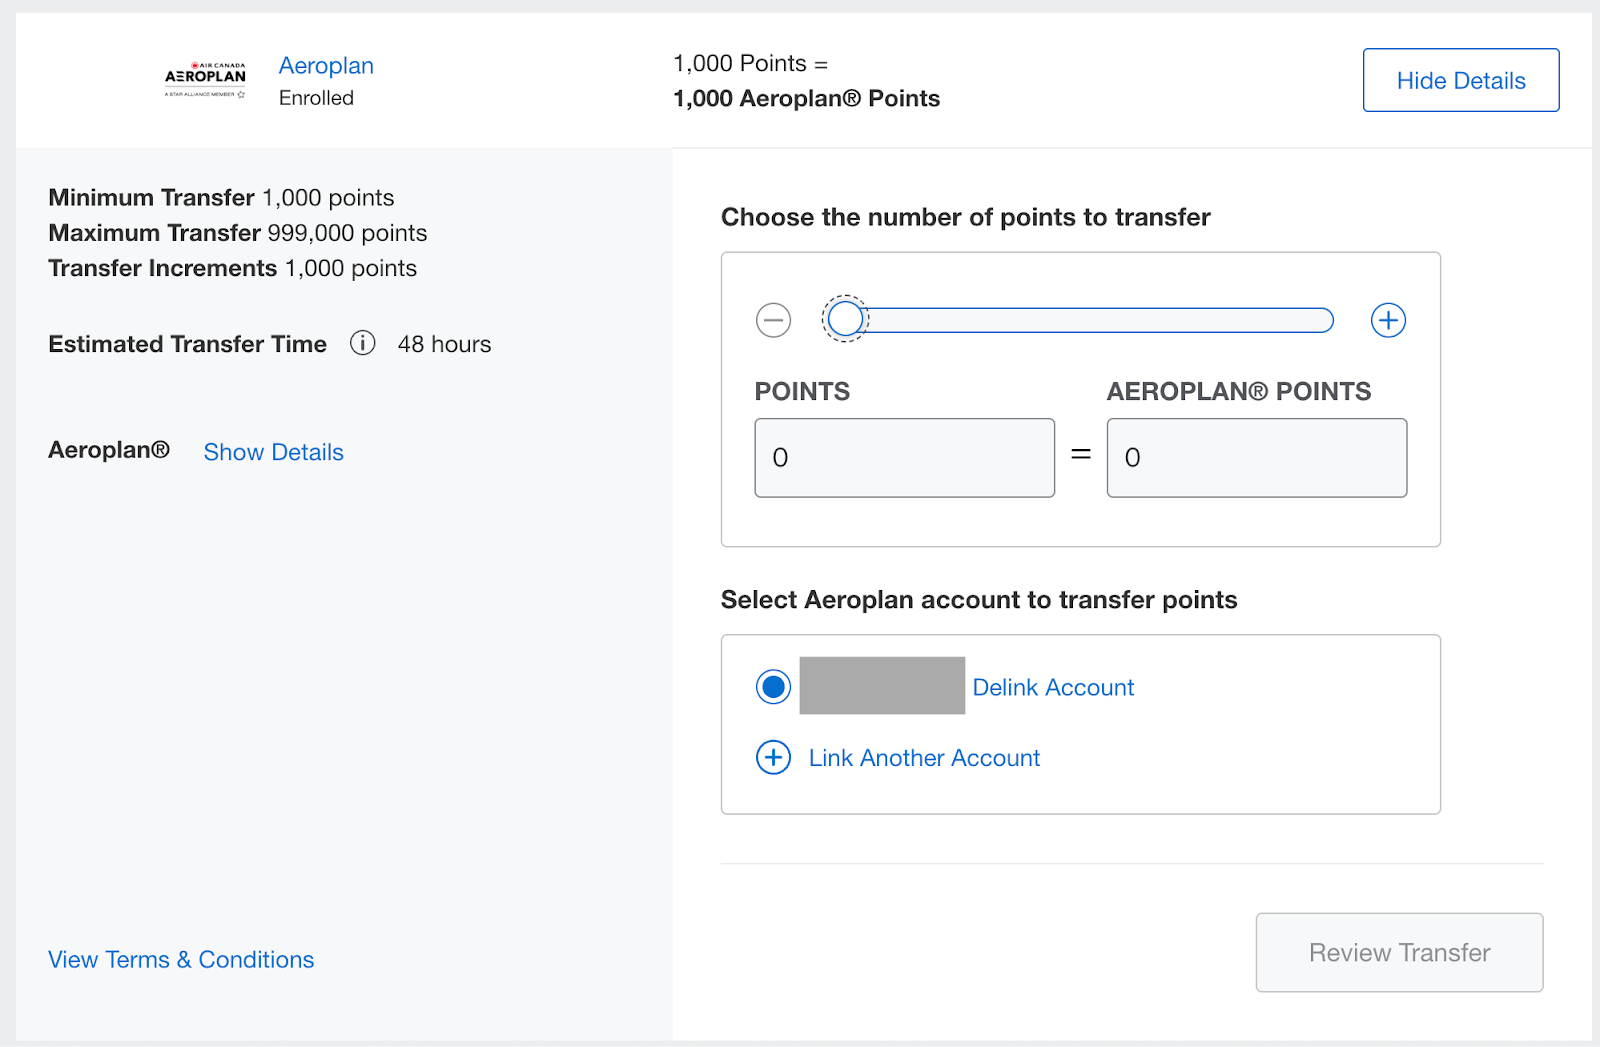The width and height of the screenshot is (1600, 1047).
Task: Click the equals sign between point fields
Action: 1080,454
